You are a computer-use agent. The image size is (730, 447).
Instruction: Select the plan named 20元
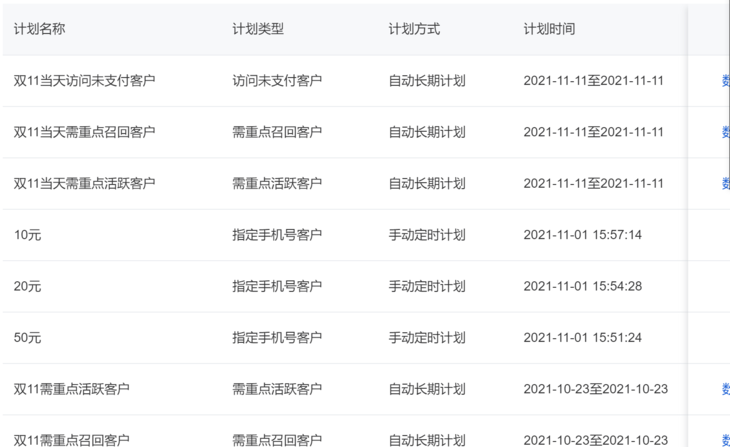click(27, 286)
